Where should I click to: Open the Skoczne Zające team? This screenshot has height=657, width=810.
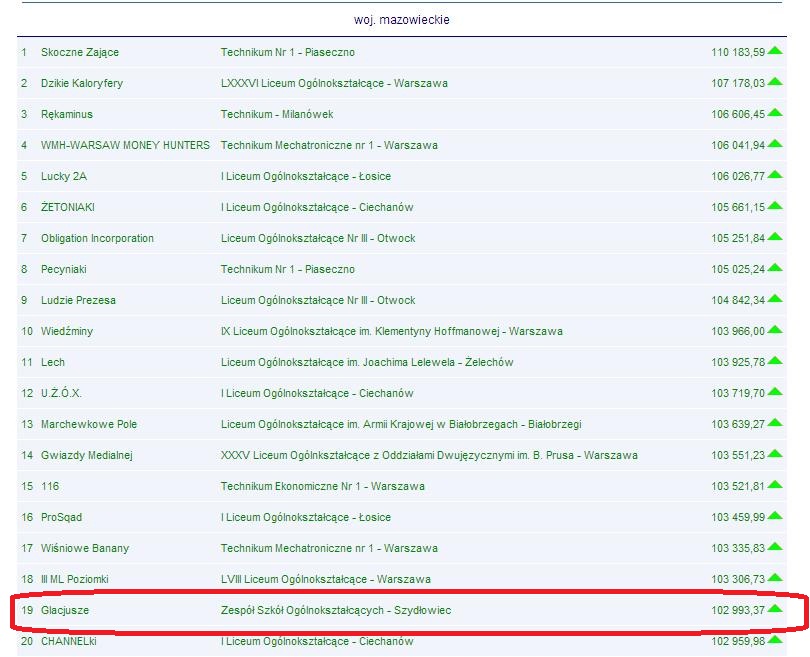80,52
